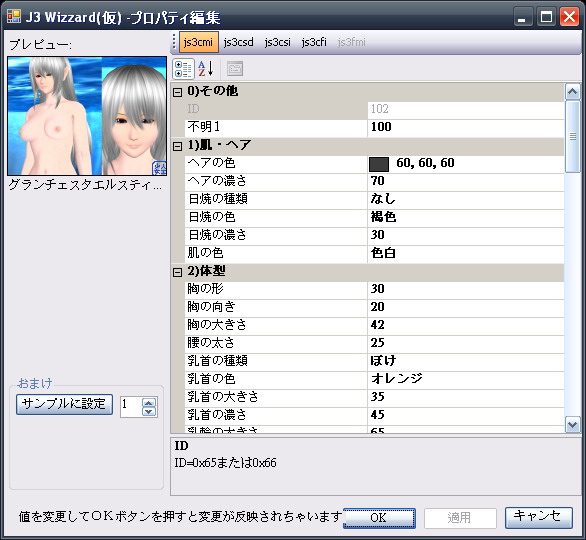The image size is (586, 540).
Task: Select the js3cmi tab
Action: point(198,42)
